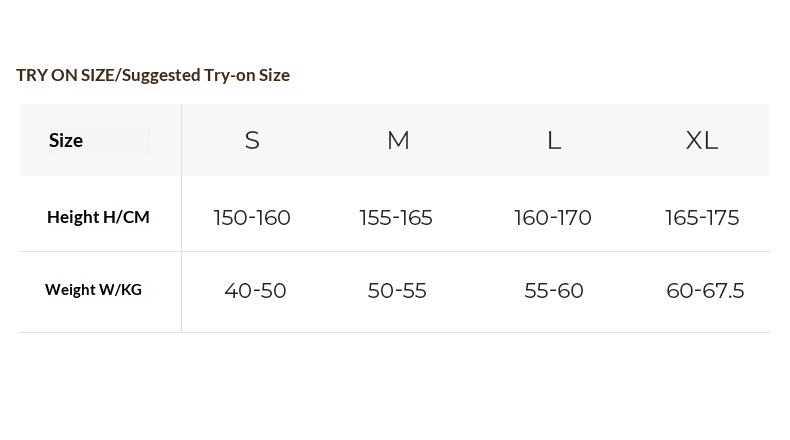Pick the XL size column header
The width and height of the screenshot is (790, 440).
(702, 141)
